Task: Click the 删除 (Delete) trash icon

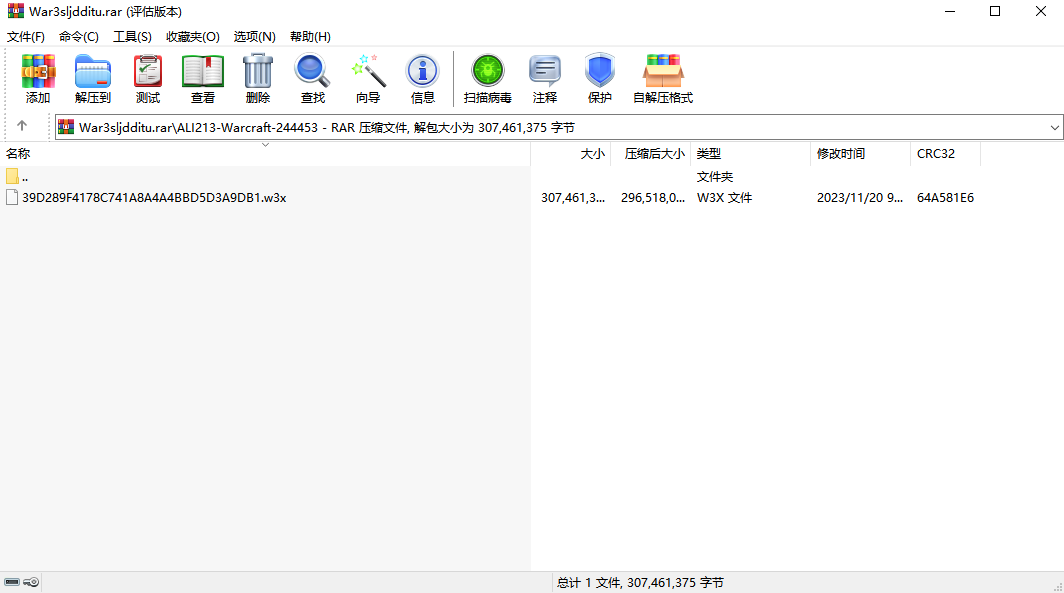Action: 258,78
